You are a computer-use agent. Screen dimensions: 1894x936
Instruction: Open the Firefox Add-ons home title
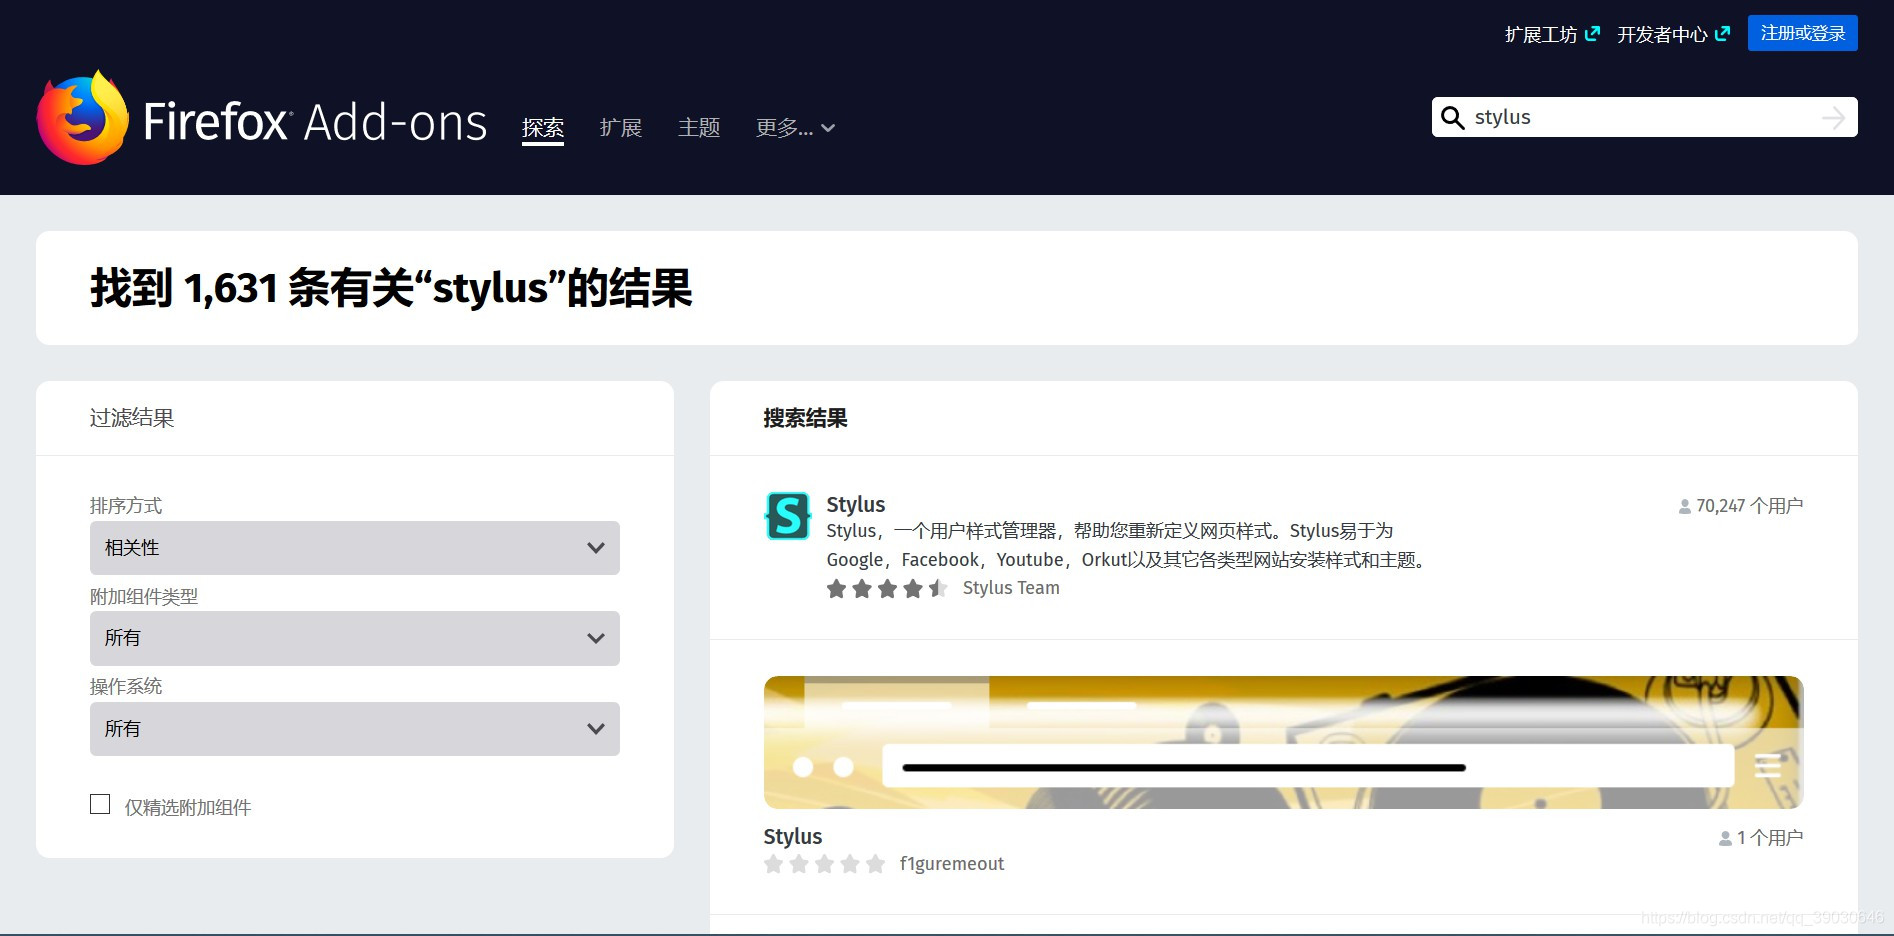click(315, 122)
